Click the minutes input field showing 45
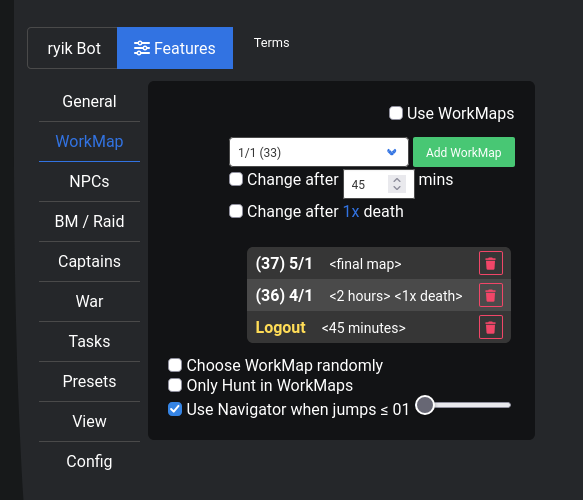The image size is (583, 500). 379,184
